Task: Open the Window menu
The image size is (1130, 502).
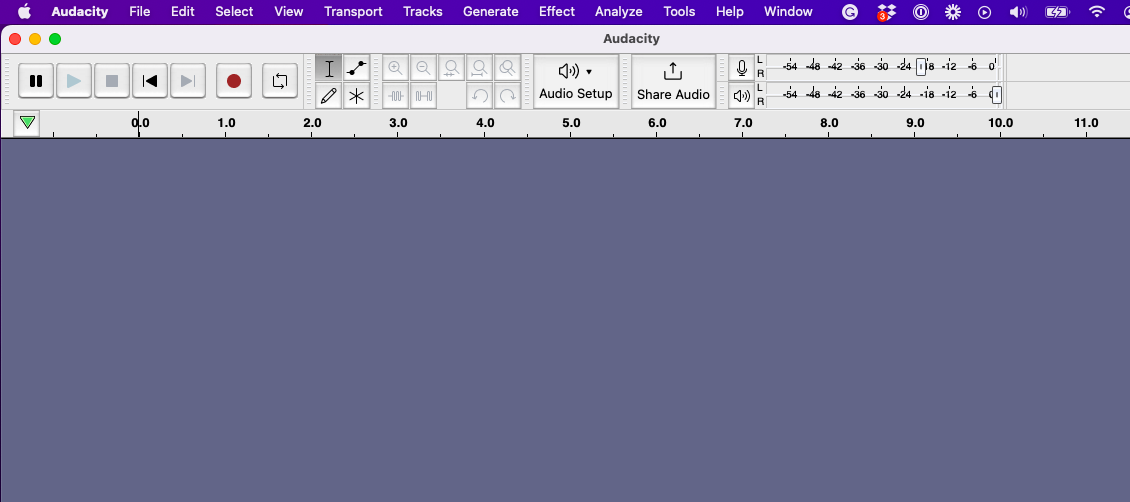Action: pyautogui.click(x=788, y=12)
